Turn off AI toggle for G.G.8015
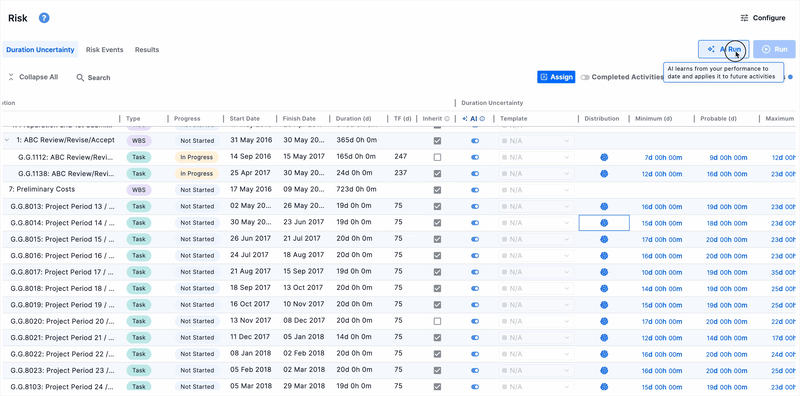 [475, 239]
